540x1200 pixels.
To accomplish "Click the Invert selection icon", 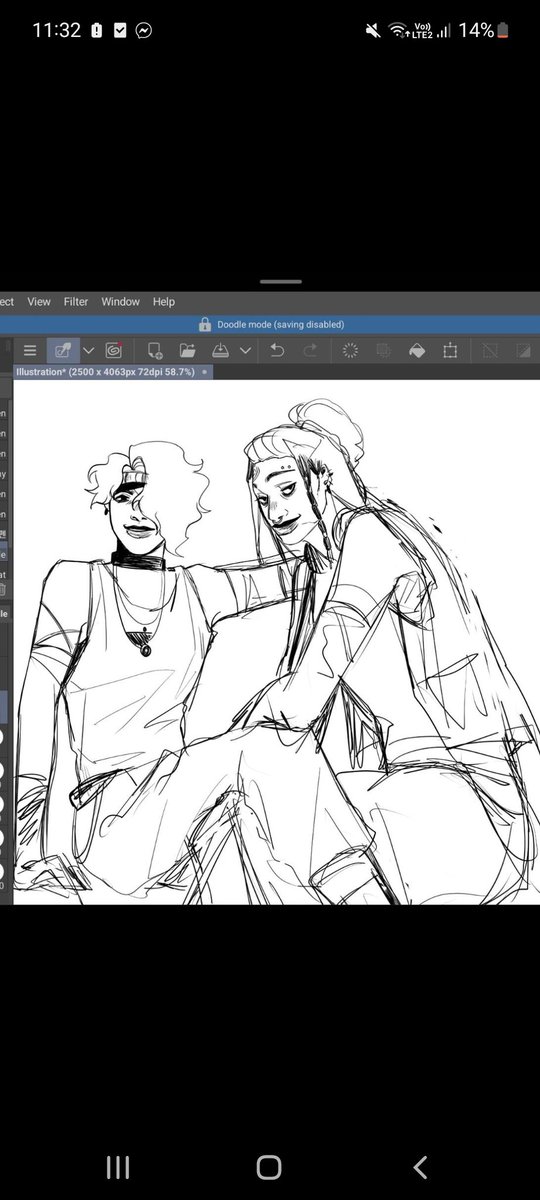I will click(x=523, y=350).
